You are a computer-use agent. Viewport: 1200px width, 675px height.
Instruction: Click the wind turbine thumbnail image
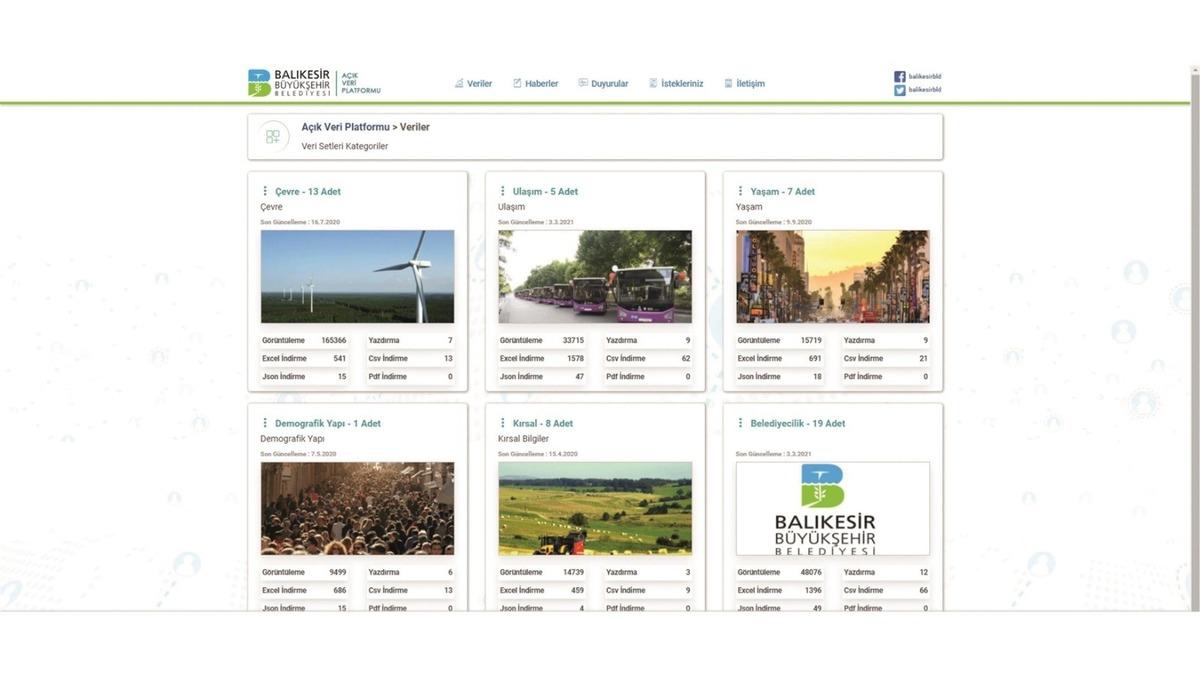point(357,276)
